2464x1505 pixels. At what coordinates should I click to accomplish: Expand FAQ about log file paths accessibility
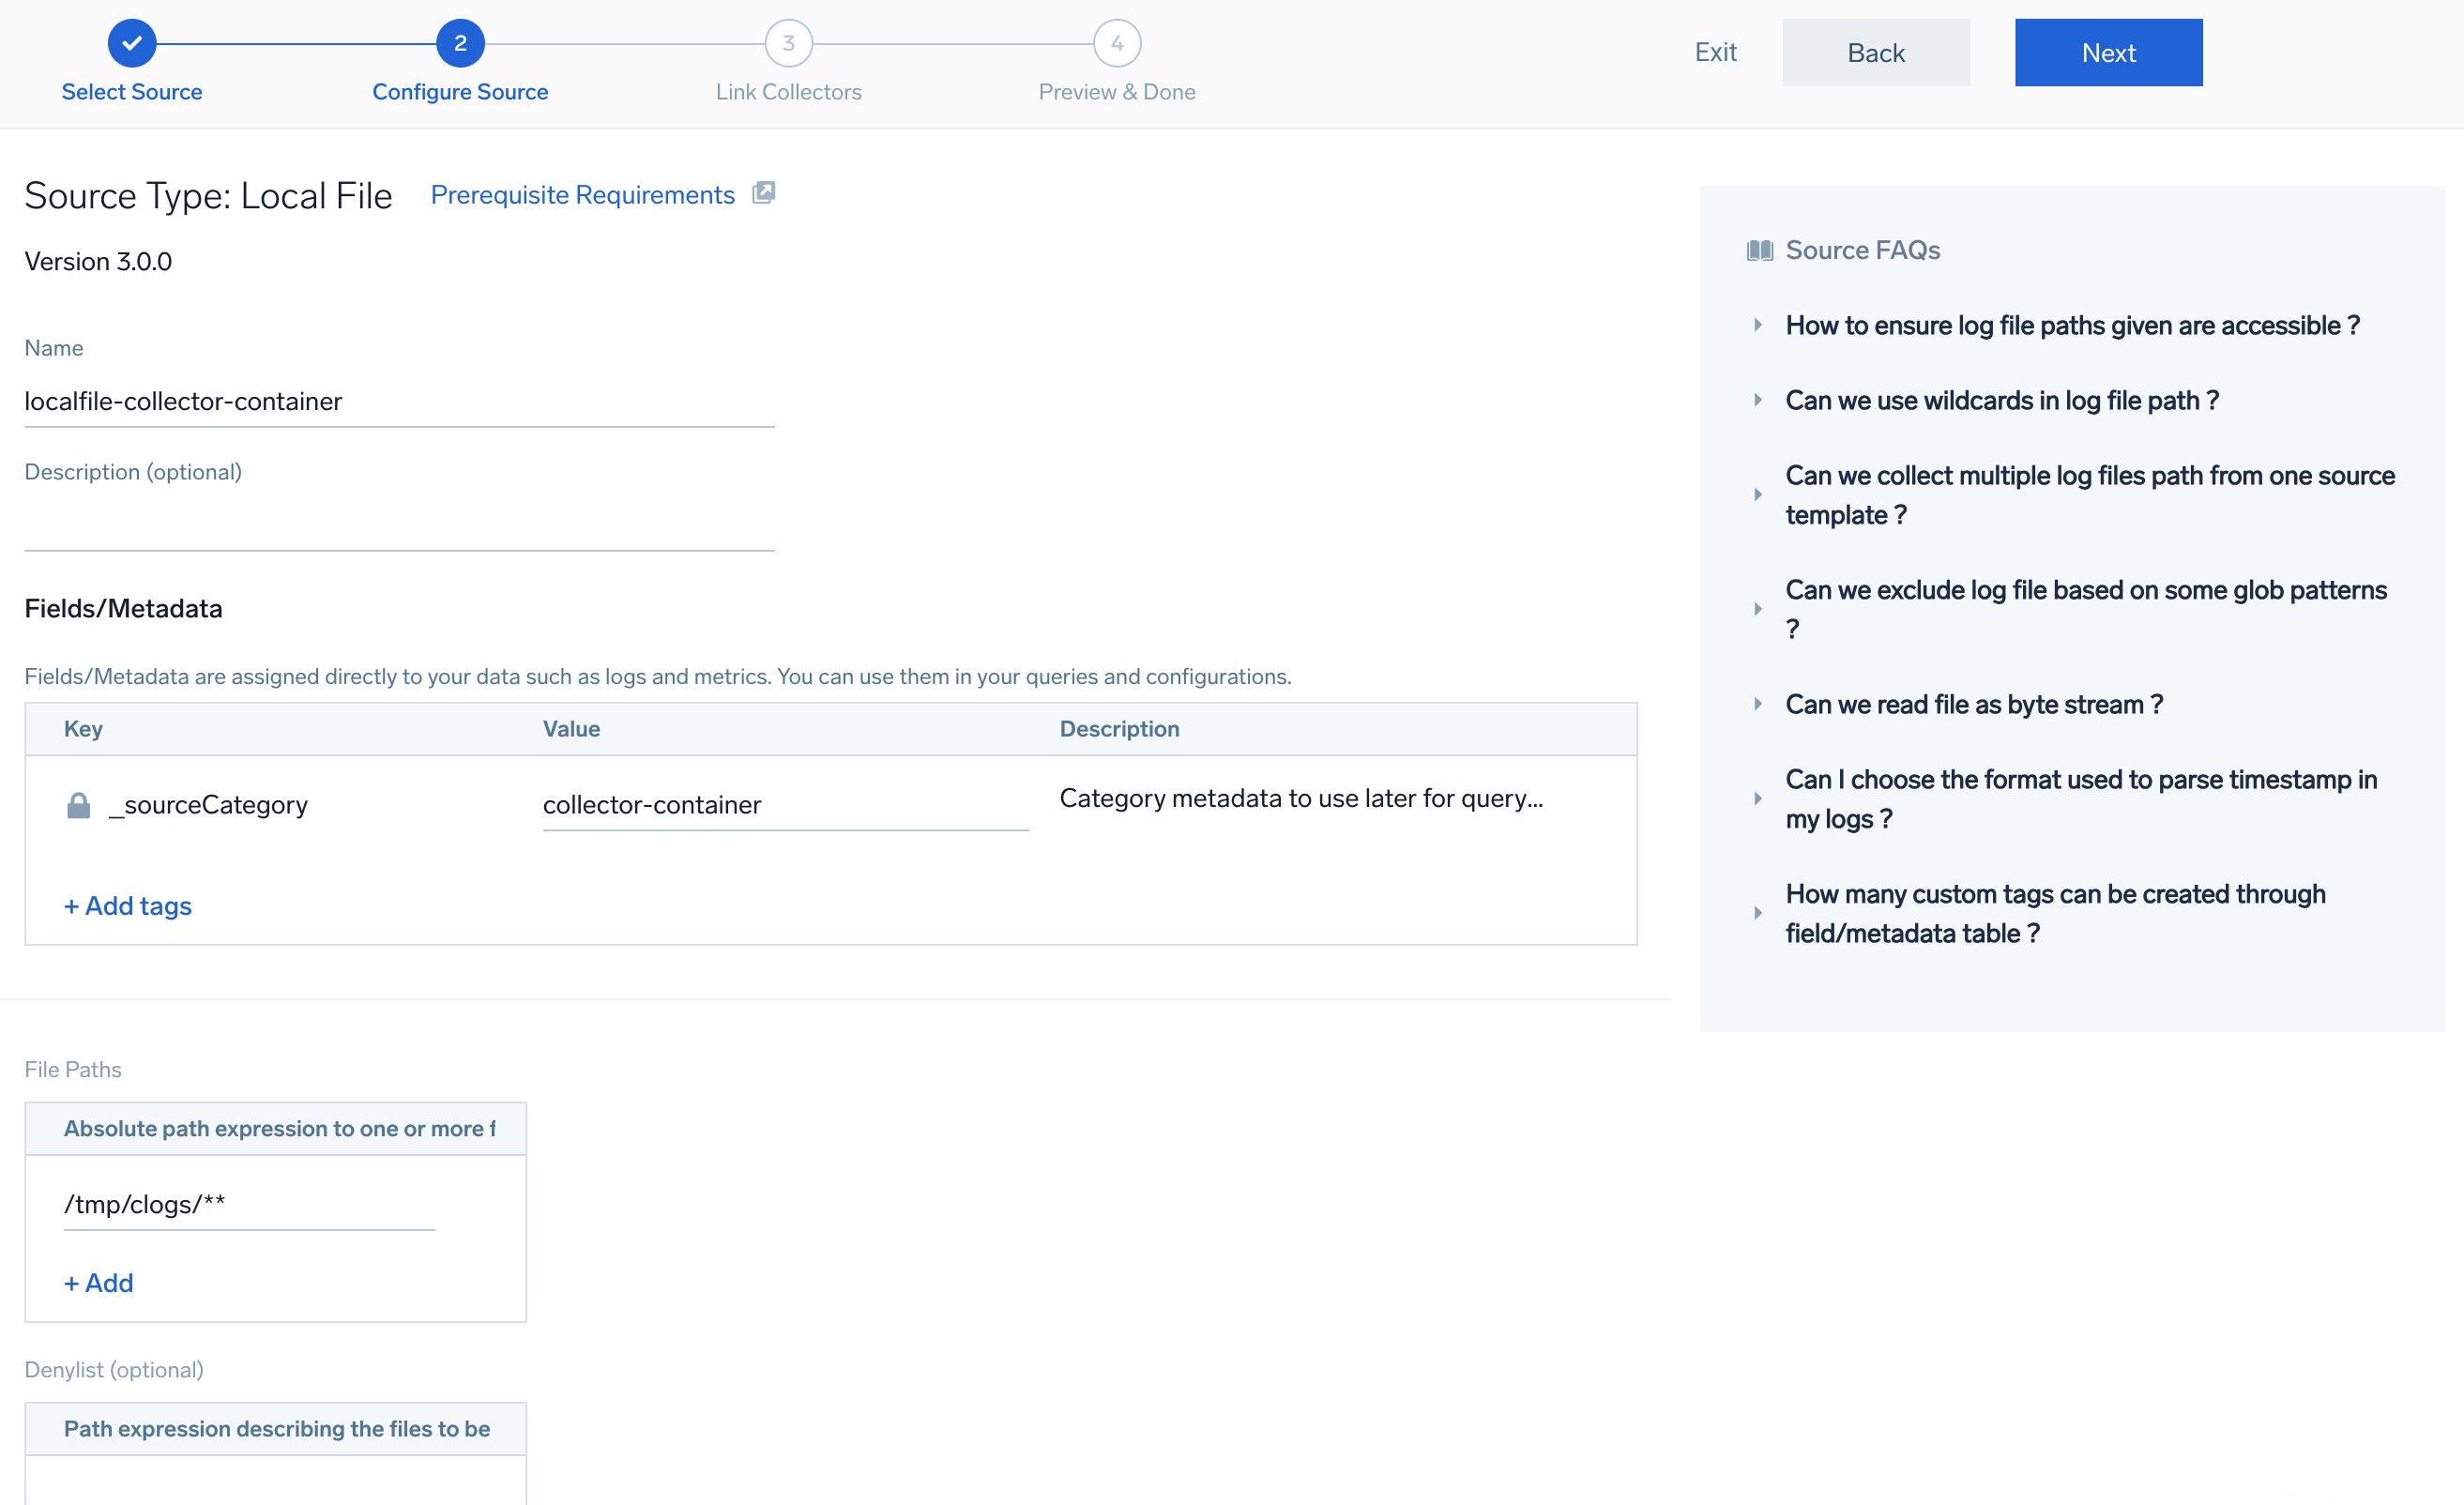click(2072, 325)
